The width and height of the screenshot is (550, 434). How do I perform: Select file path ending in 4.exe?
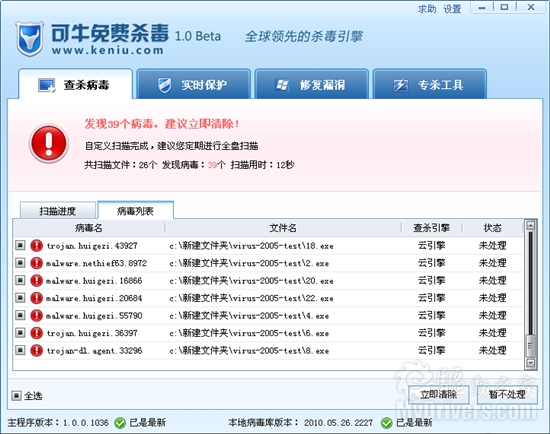click(x=249, y=315)
